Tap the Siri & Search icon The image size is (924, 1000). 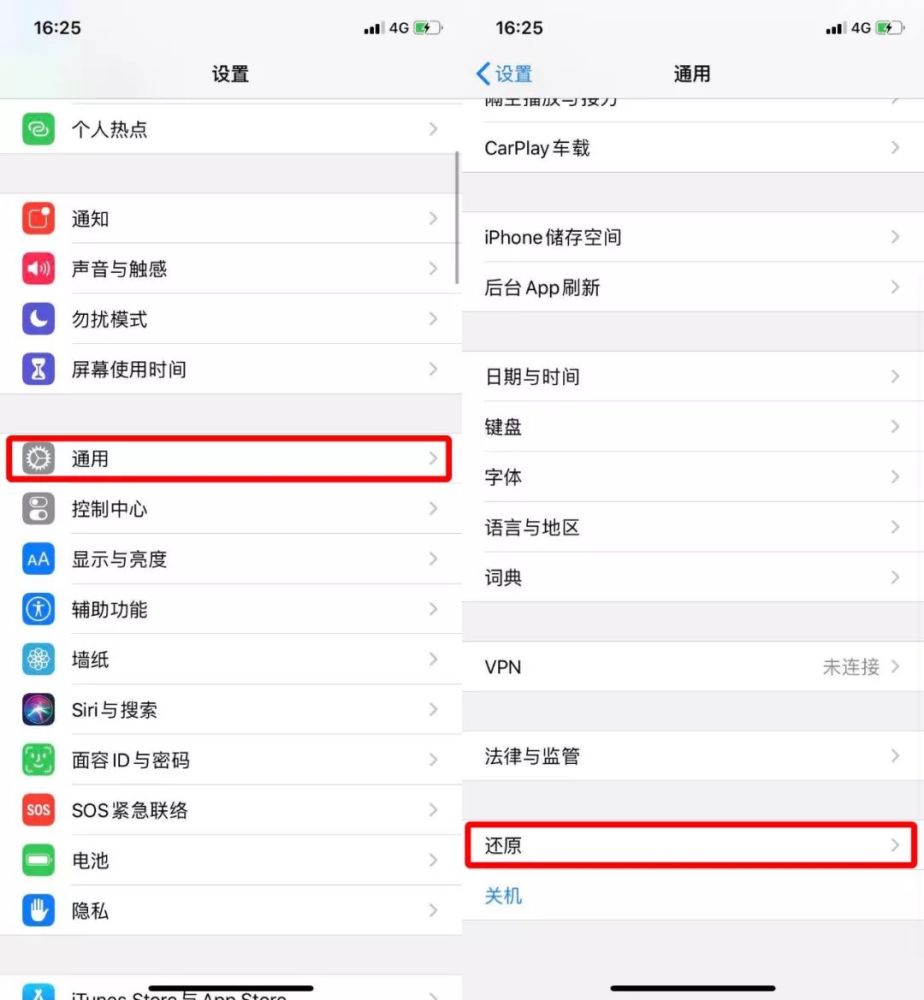38,710
